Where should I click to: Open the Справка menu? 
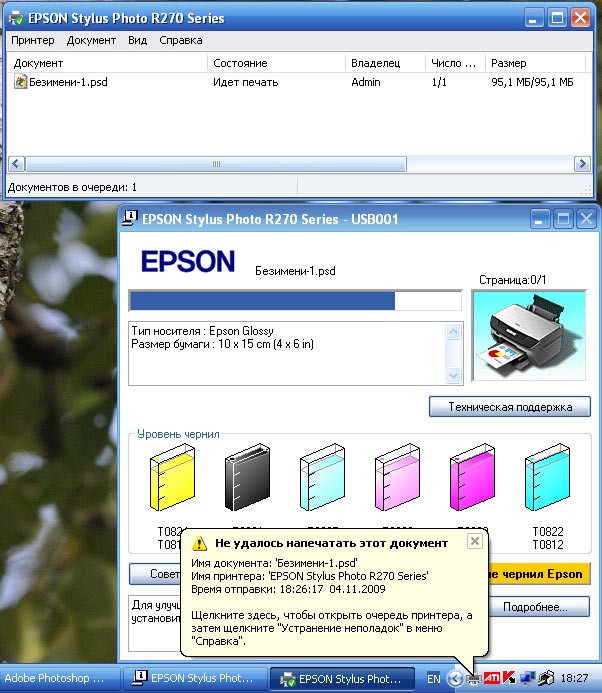181,40
